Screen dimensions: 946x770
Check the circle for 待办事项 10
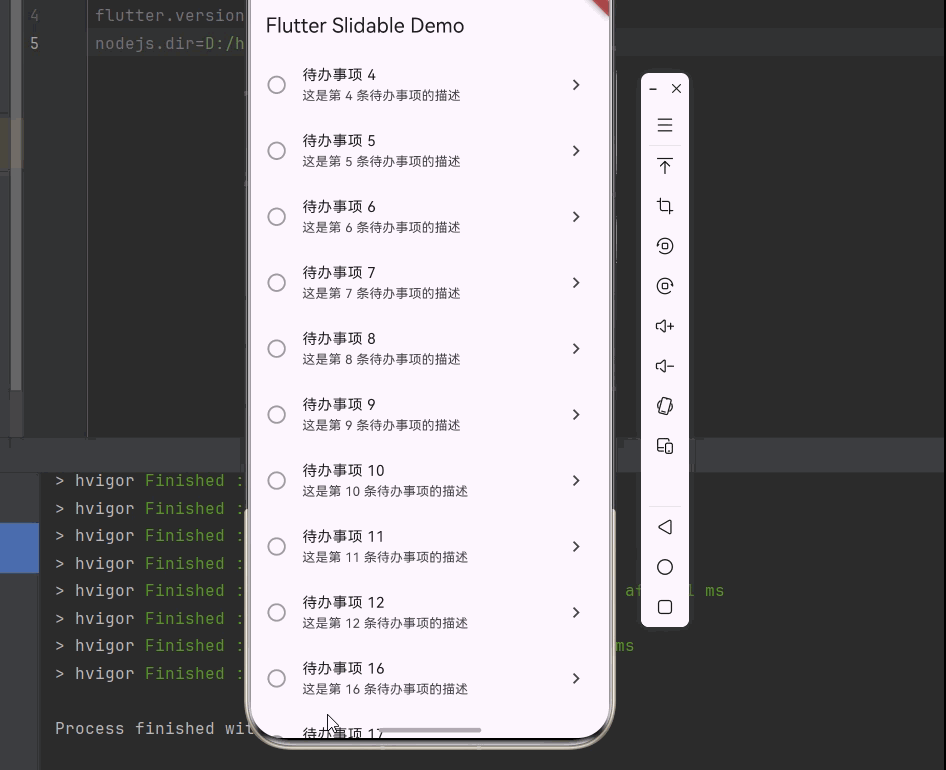(276, 480)
